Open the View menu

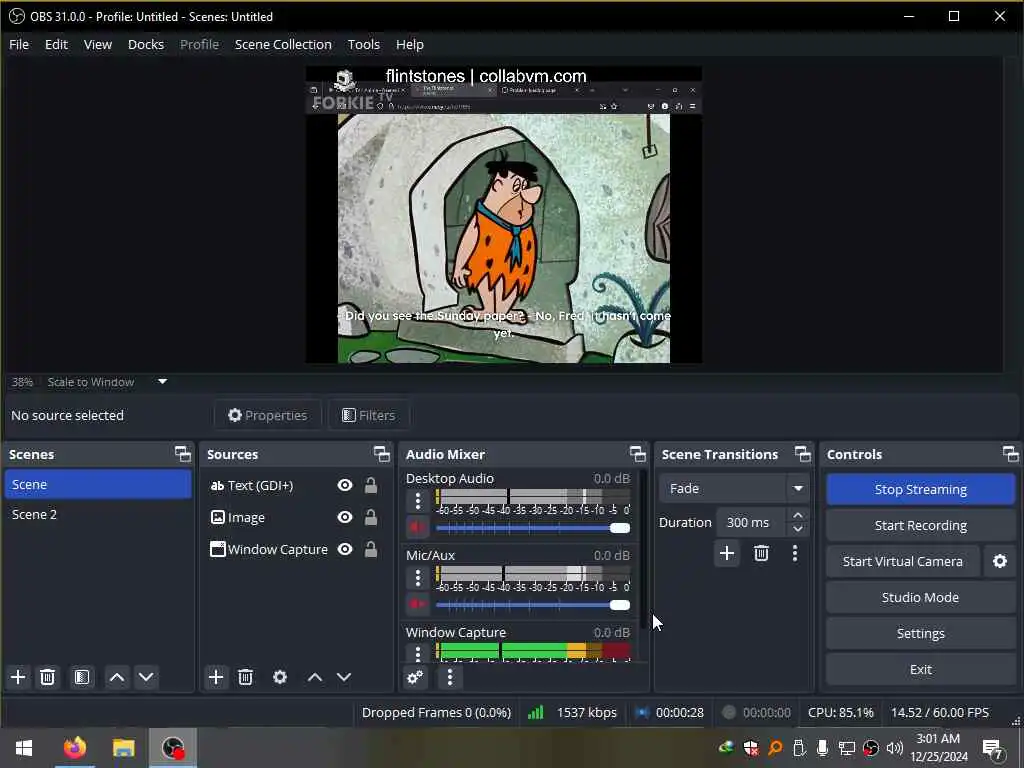click(x=98, y=44)
